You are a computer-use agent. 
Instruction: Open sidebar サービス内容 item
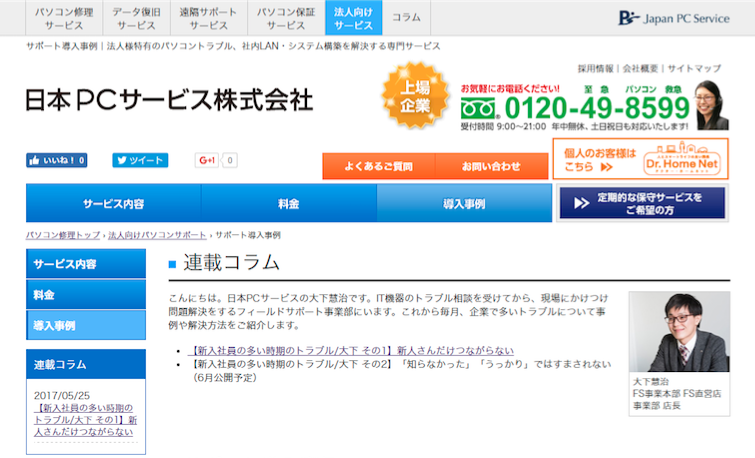point(86,264)
